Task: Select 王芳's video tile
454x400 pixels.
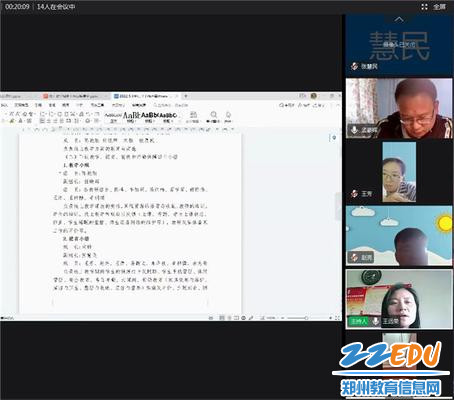Action: pos(399,172)
